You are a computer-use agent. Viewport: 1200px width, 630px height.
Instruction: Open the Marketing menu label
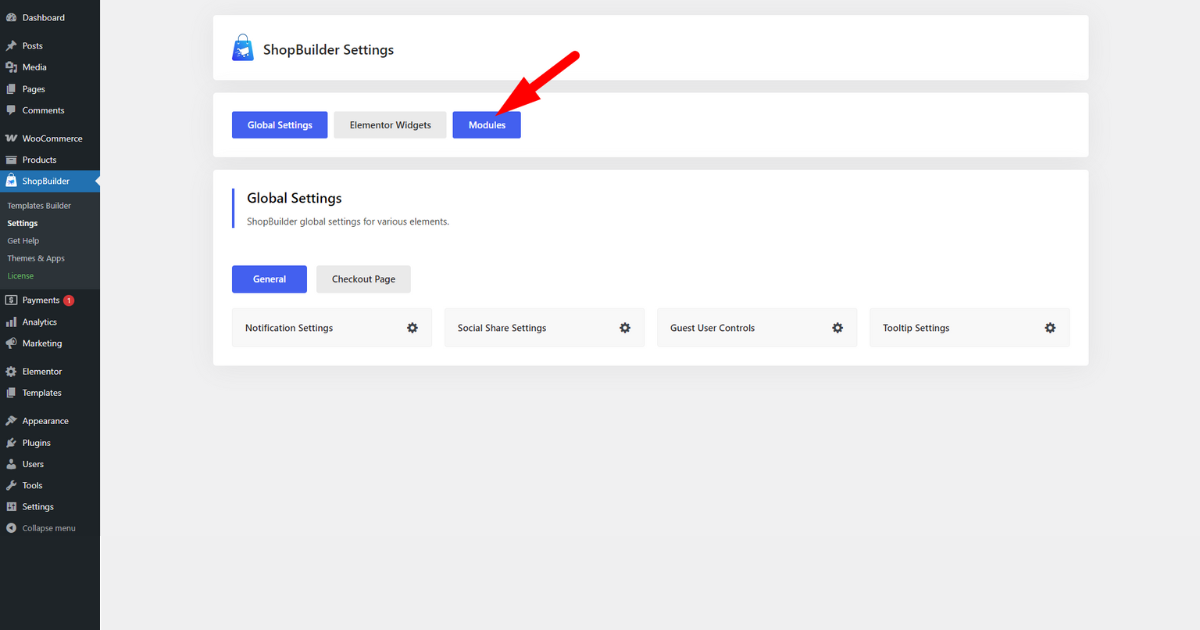click(x=42, y=343)
